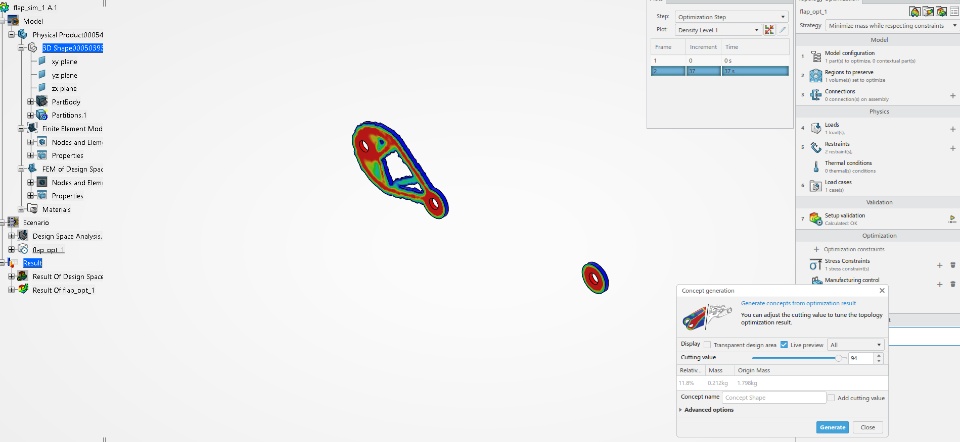This screenshot has width=960, height=442.
Task: Open Model configuration step icon
Action: [x=816, y=56]
